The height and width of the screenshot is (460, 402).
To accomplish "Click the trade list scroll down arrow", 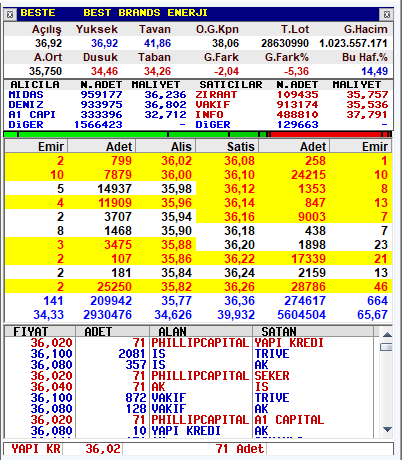I will [x=387, y=429].
